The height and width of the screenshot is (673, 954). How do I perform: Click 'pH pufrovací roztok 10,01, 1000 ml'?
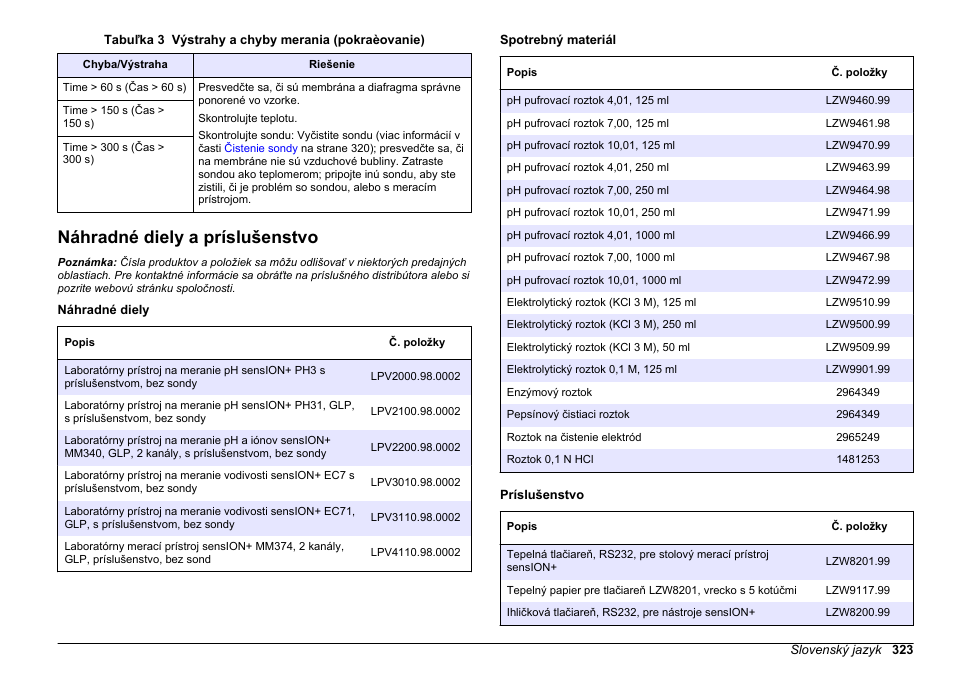click(594, 281)
